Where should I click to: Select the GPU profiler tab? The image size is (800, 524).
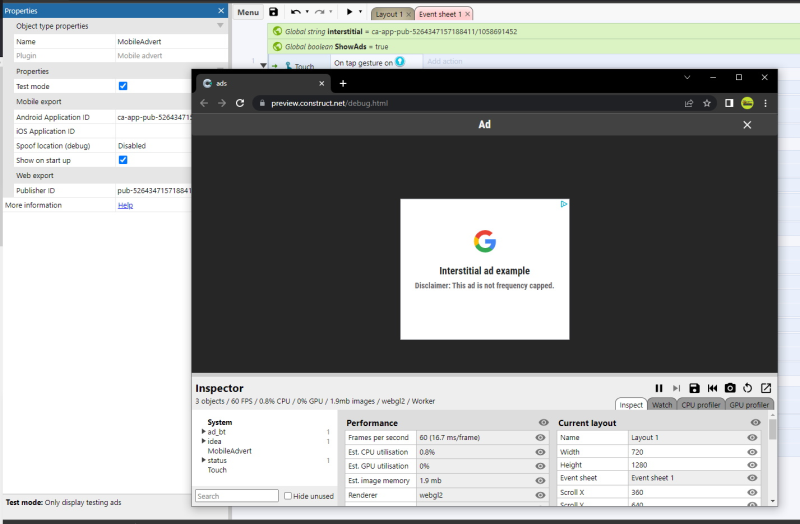(749, 405)
